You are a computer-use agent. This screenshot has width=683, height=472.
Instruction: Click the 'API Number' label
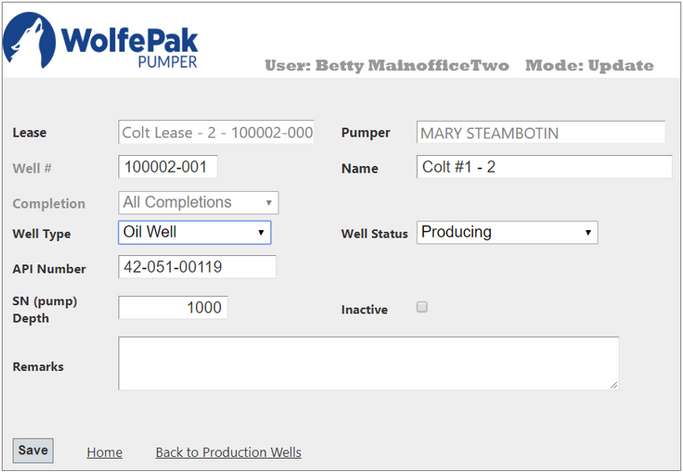point(49,269)
